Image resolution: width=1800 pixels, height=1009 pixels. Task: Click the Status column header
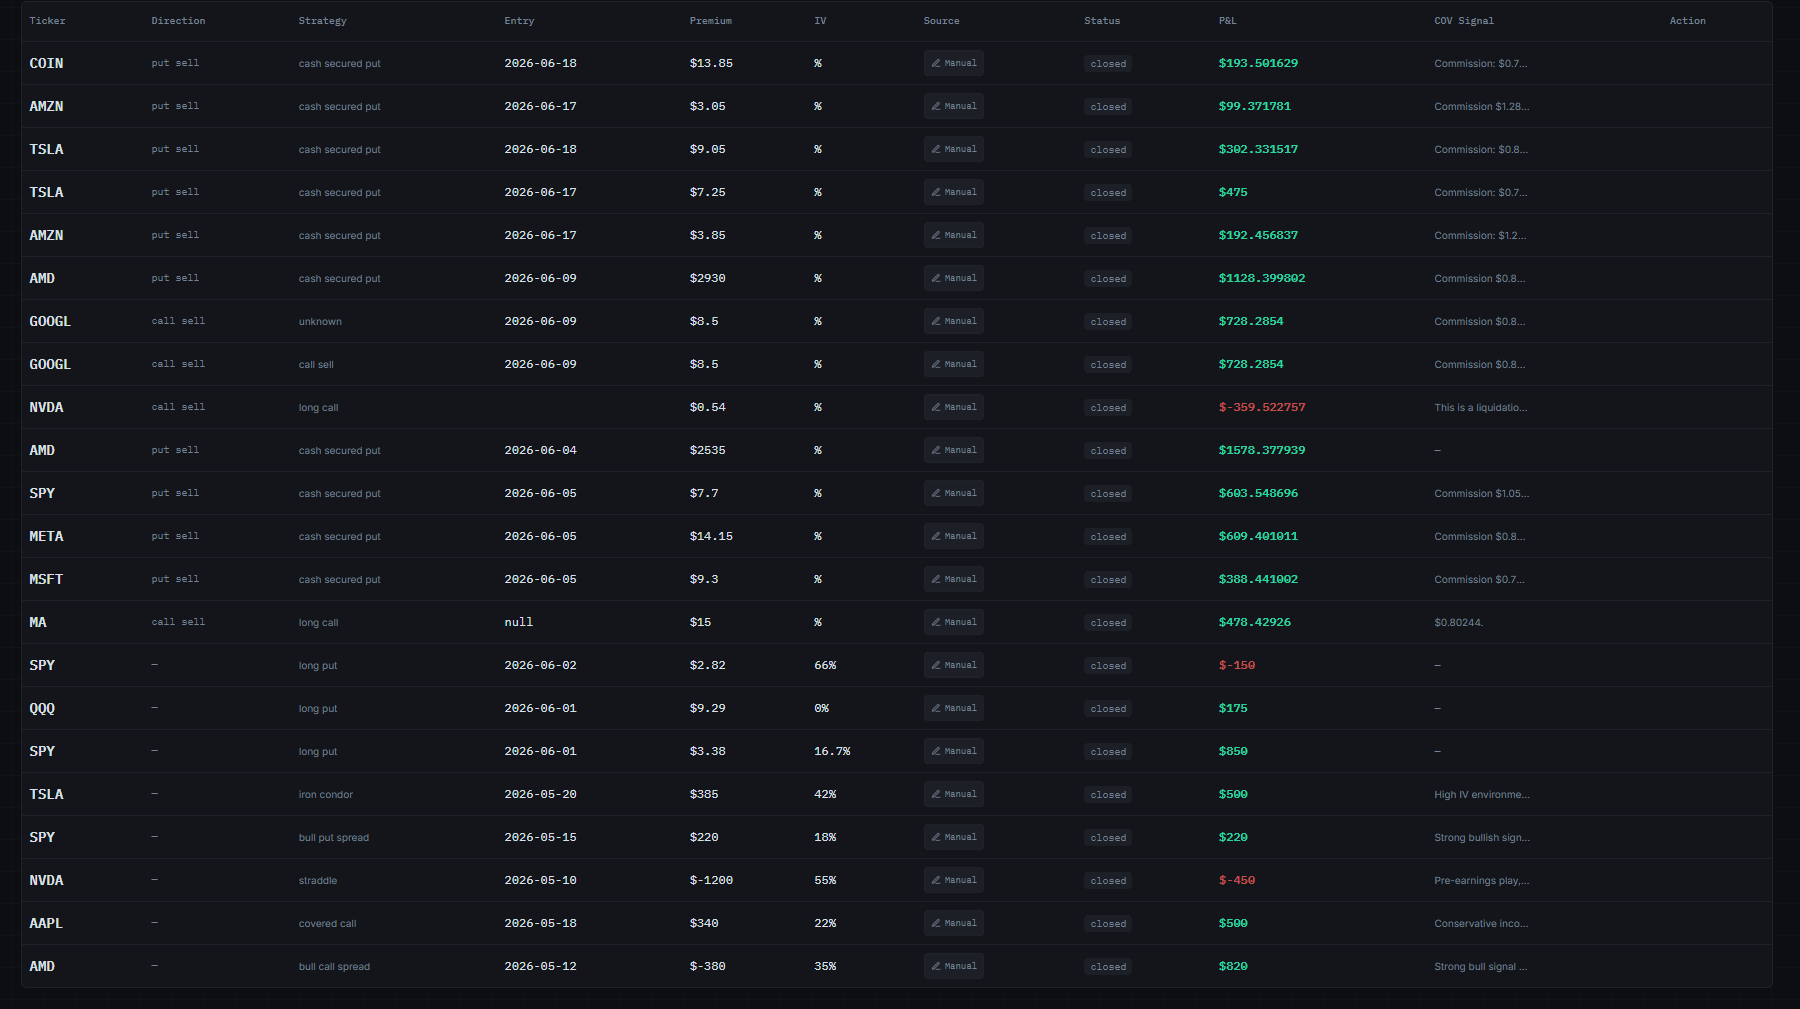pos(1102,21)
